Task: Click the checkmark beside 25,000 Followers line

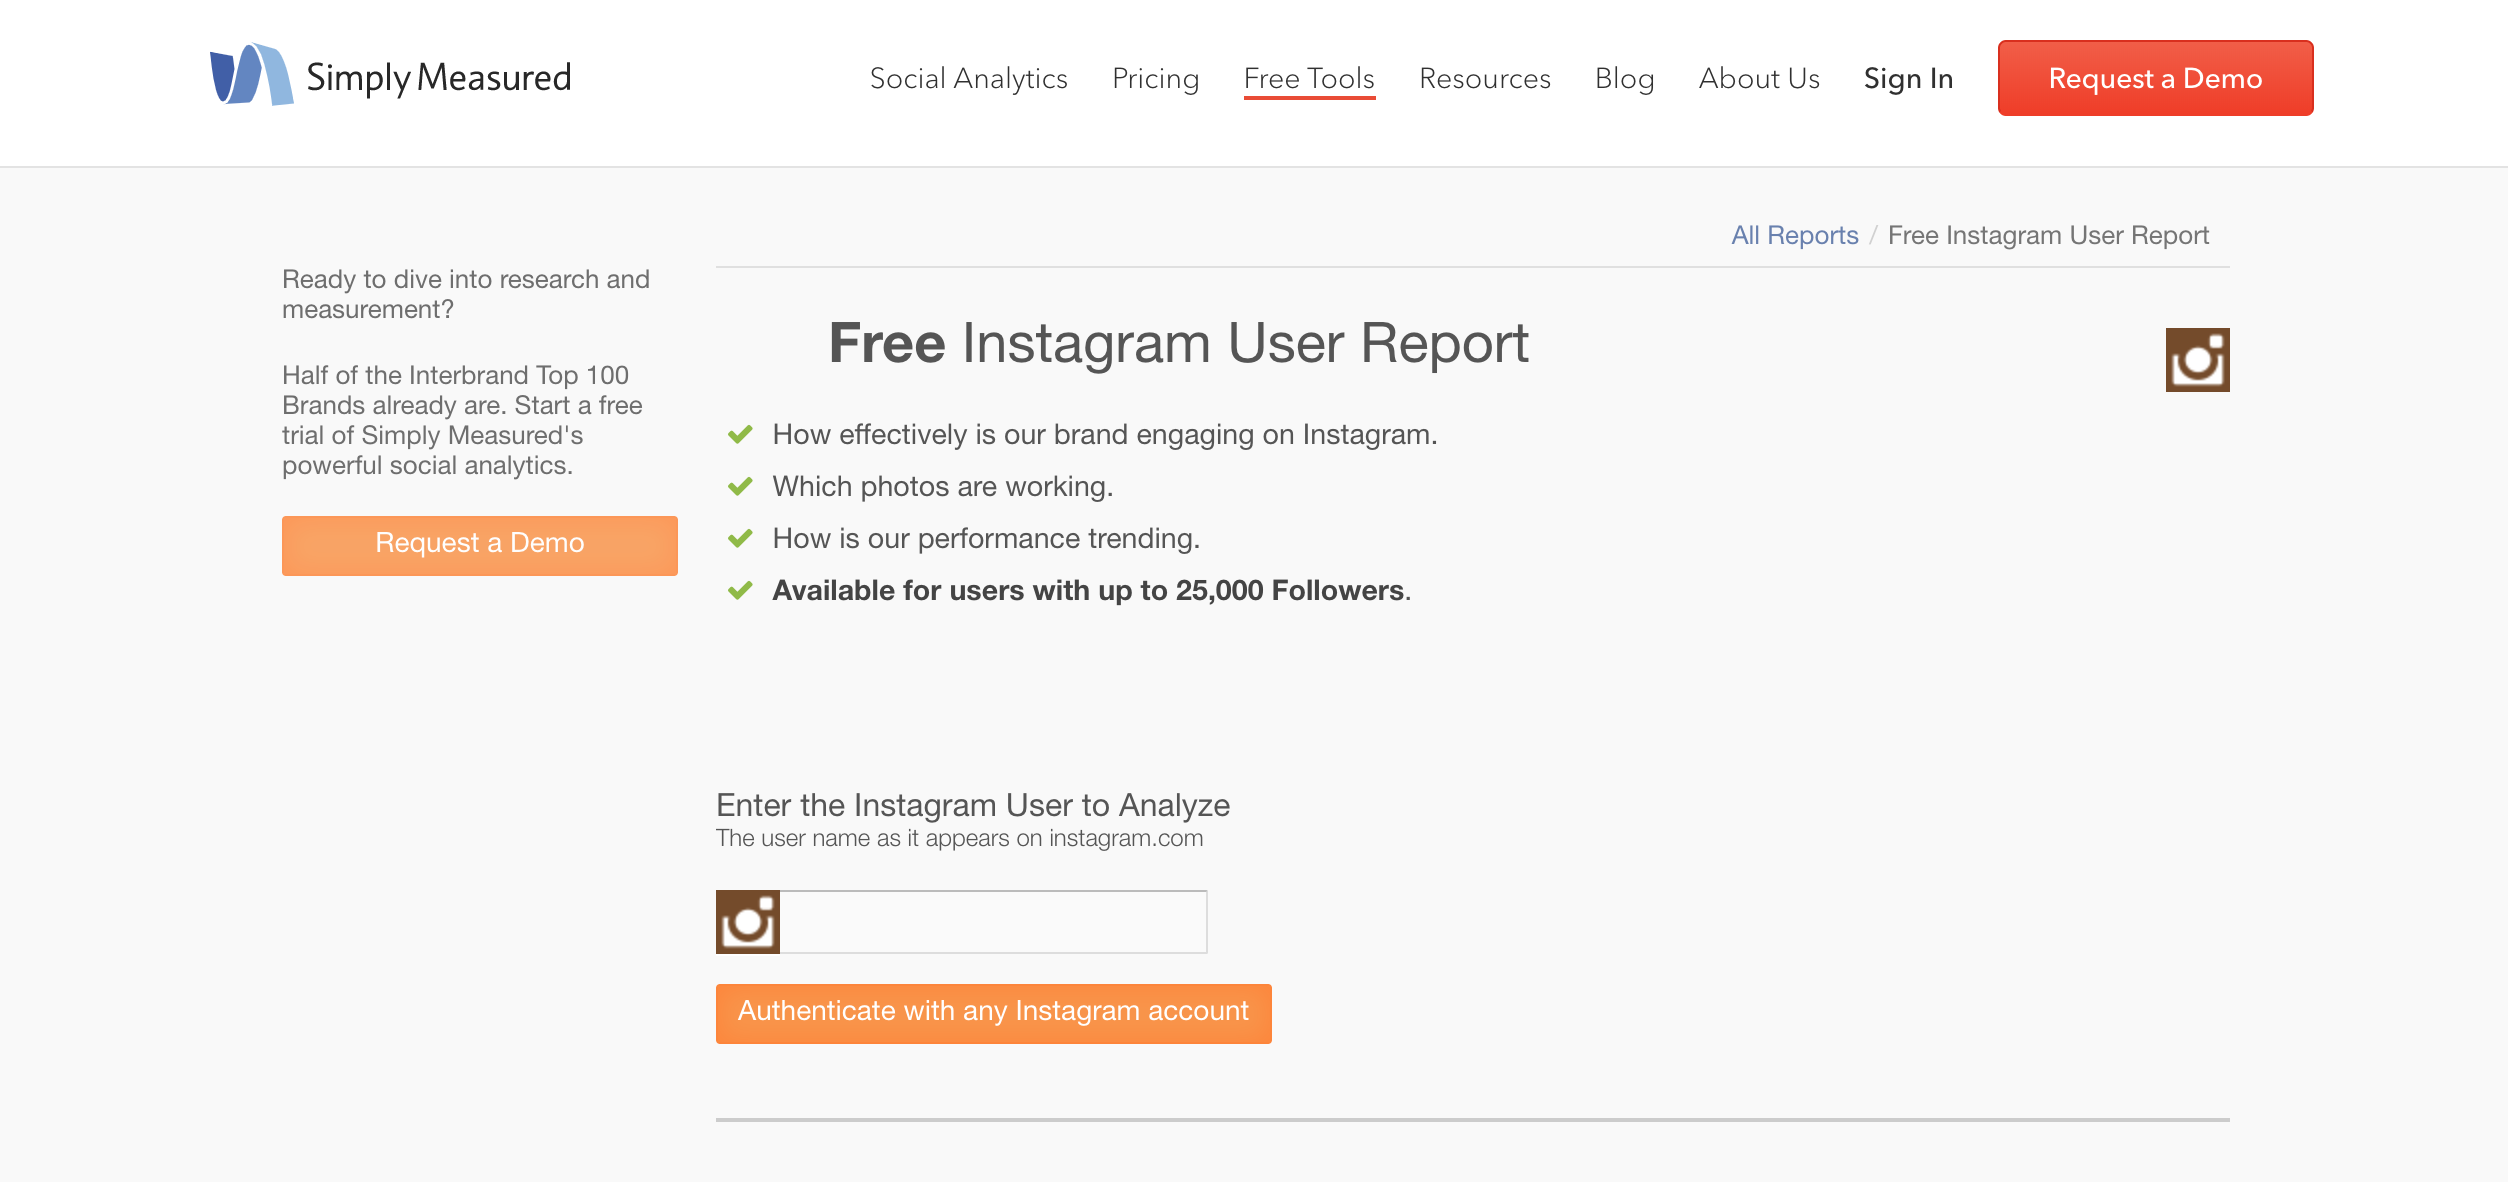Action: click(740, 591)
